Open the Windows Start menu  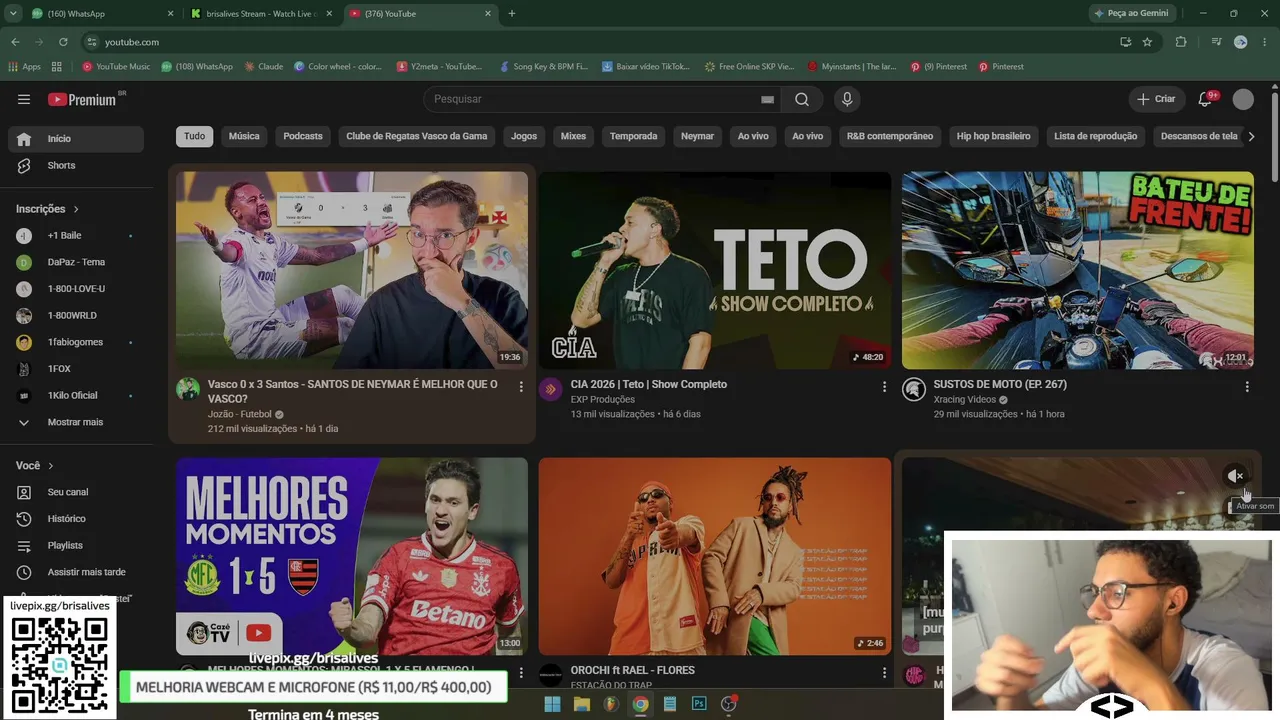pos(552,704)
